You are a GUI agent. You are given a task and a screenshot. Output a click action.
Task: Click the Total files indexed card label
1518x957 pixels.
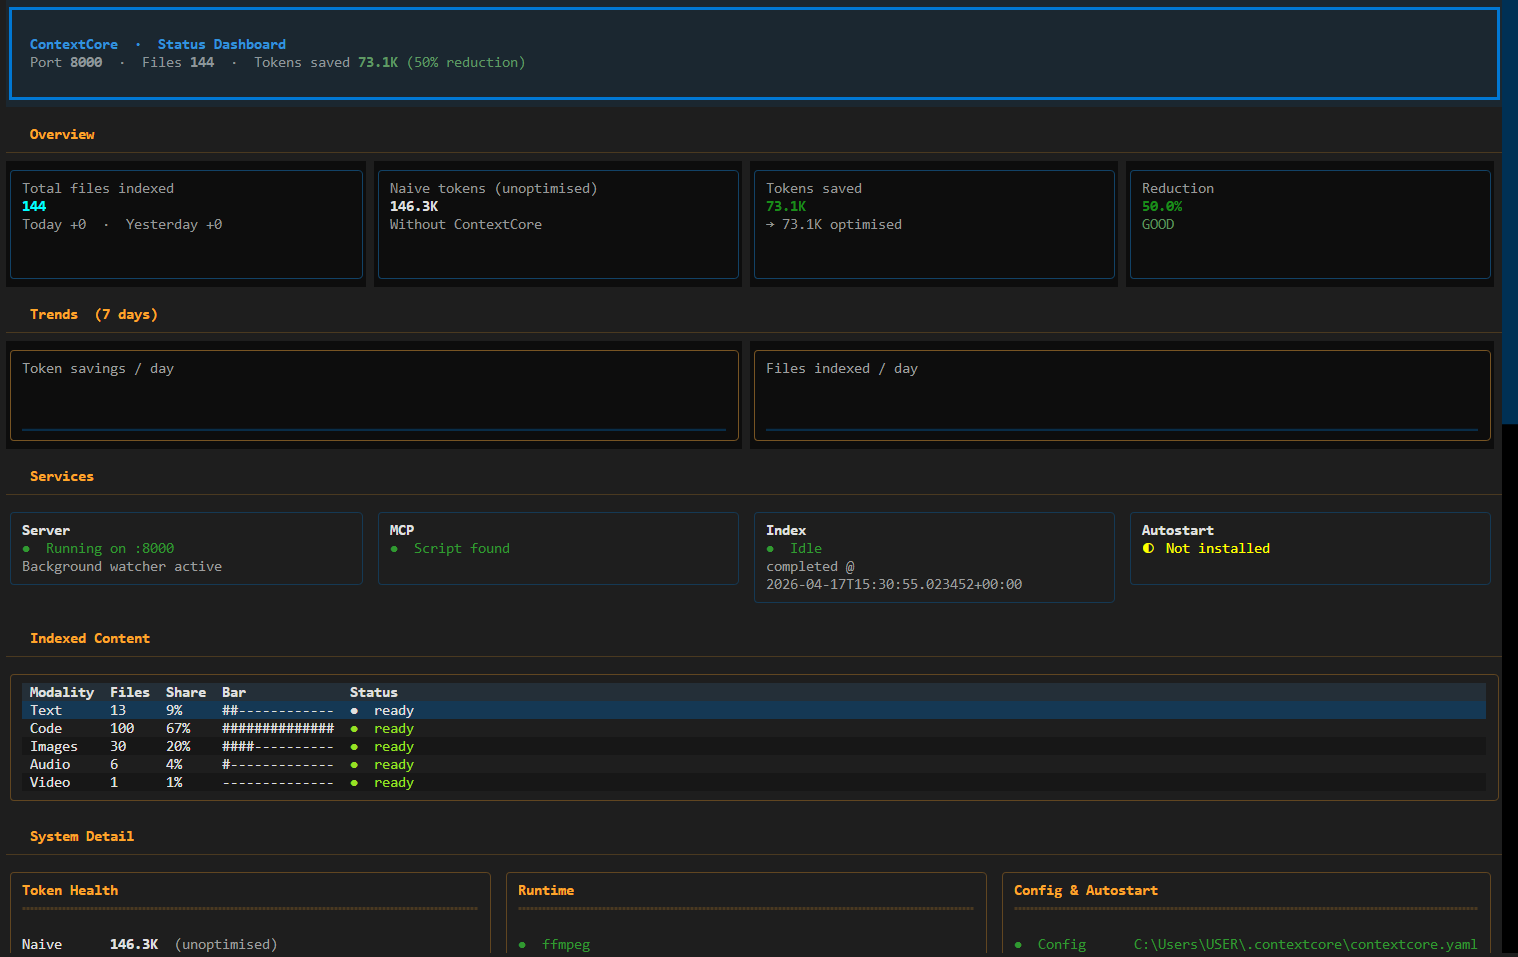(x=98, y=188)
